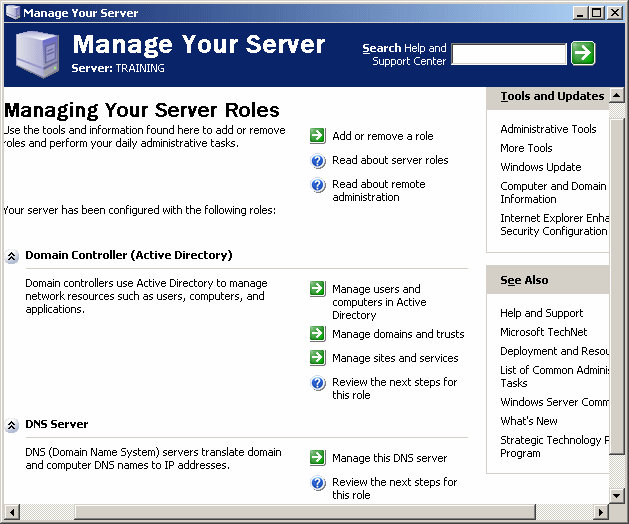Viewport: 629px width, 524px height.
Task: Open Windows Update link
Action: tap(540, 167)
